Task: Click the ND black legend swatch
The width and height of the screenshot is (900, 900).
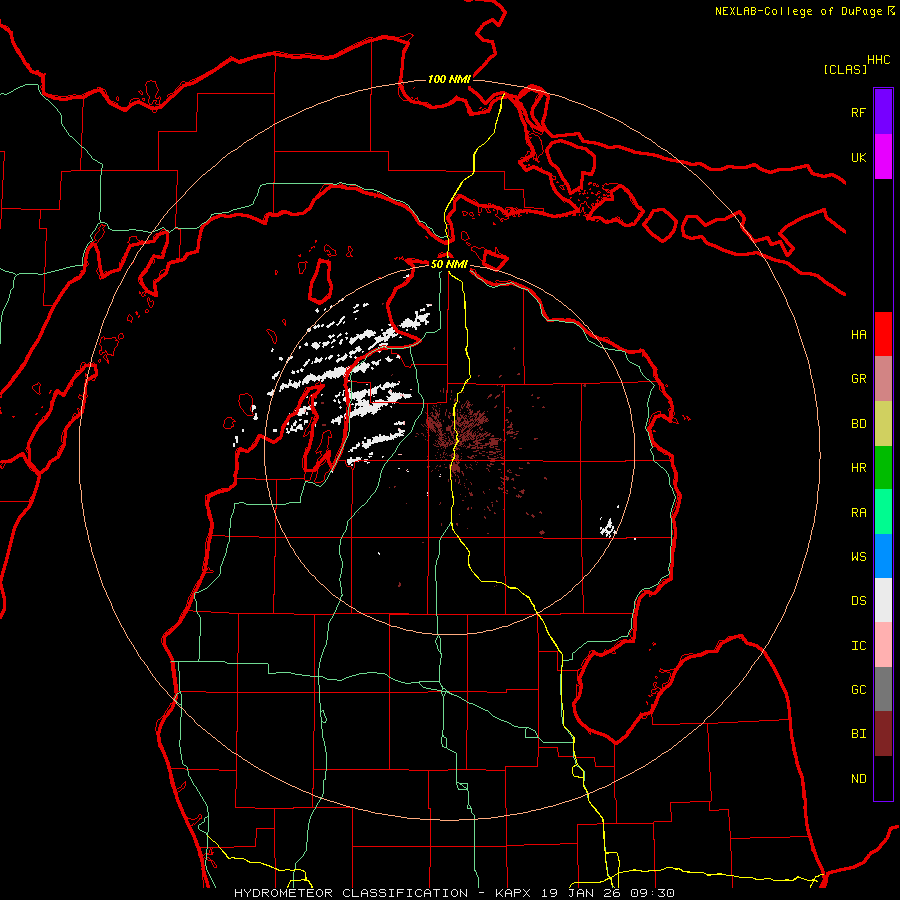Action: [x=883, y=778]
